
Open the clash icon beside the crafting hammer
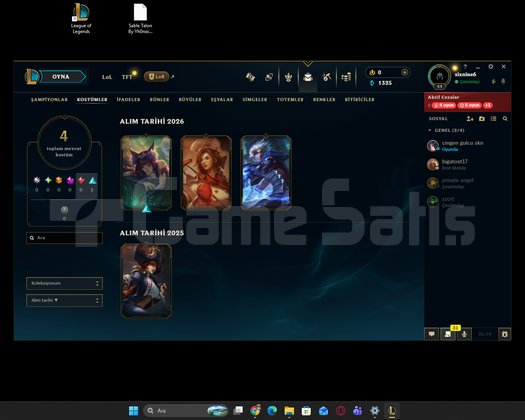pyautogui.click(x=269, y=77)
